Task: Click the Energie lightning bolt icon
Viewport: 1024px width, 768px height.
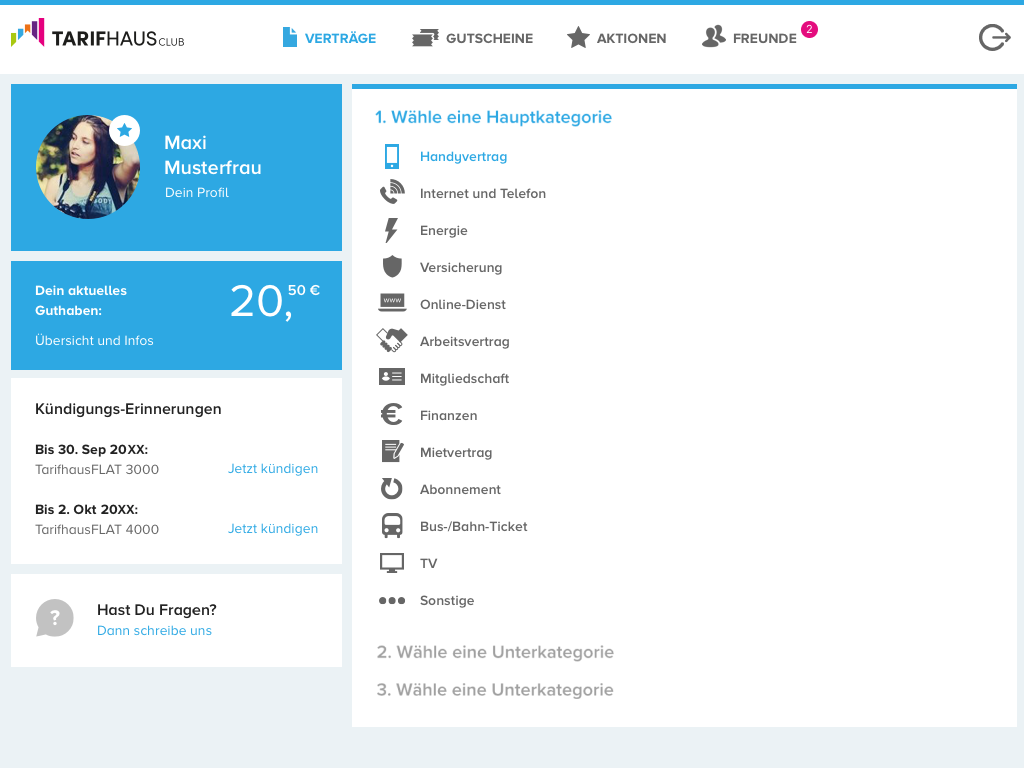Action: pos(392,231)
